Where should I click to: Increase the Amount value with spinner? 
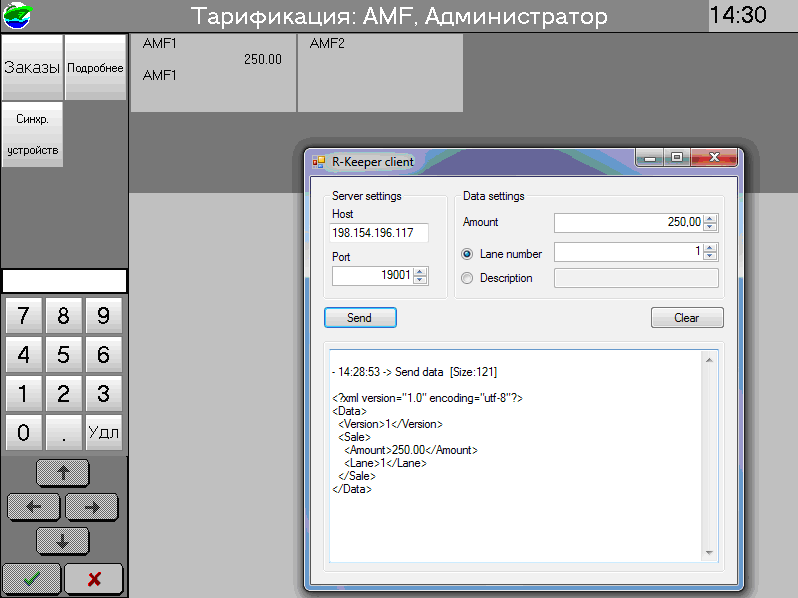(x=710, y=218)
